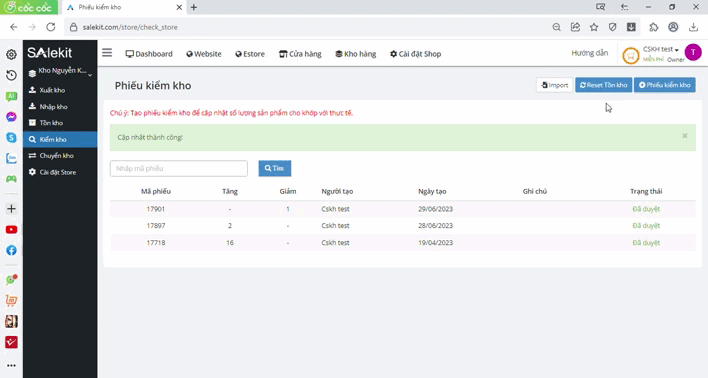708x378 pixels.
Task: Go back with the browser back arrow
Action: (14, 27)
